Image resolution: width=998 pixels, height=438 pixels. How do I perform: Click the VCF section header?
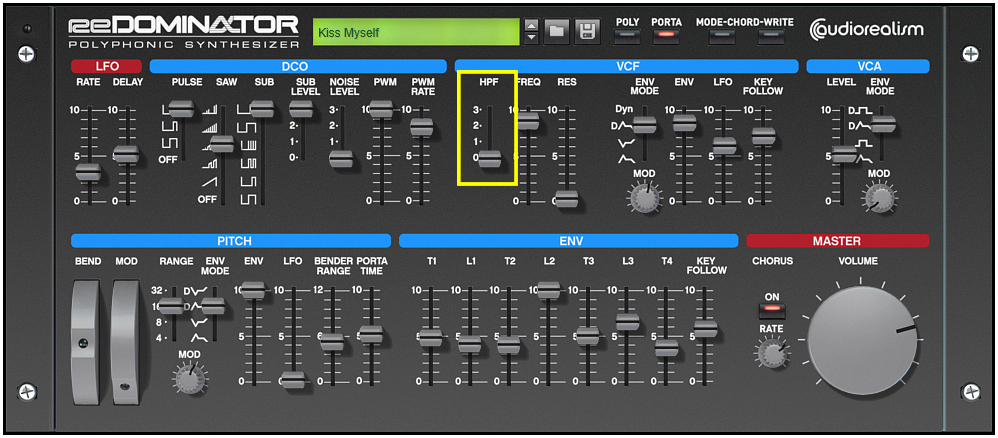[626, 66]
